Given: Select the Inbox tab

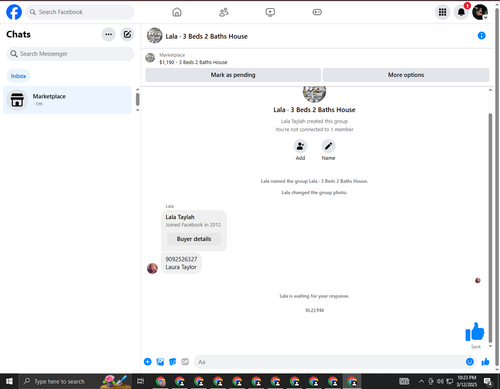Looking at the screenshot, I should point(18,76).
